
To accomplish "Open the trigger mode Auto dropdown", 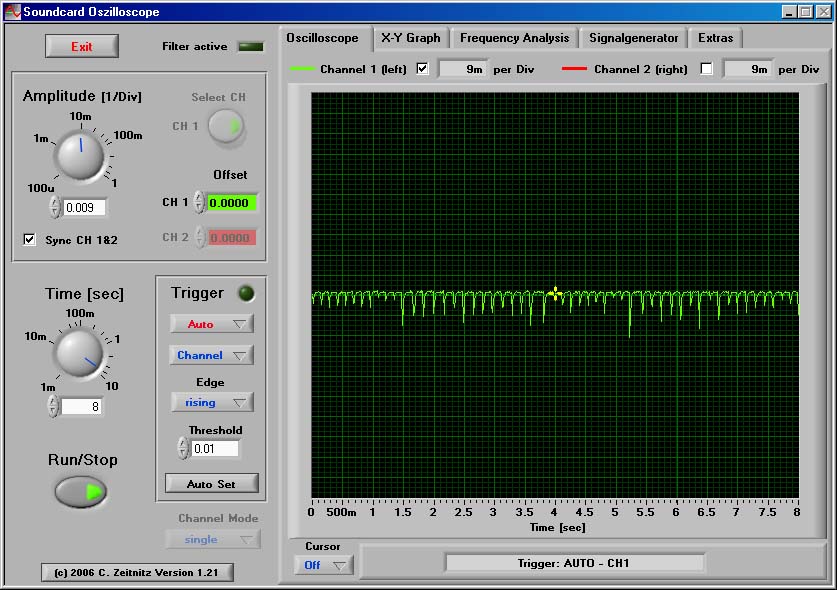I will 211,324.
